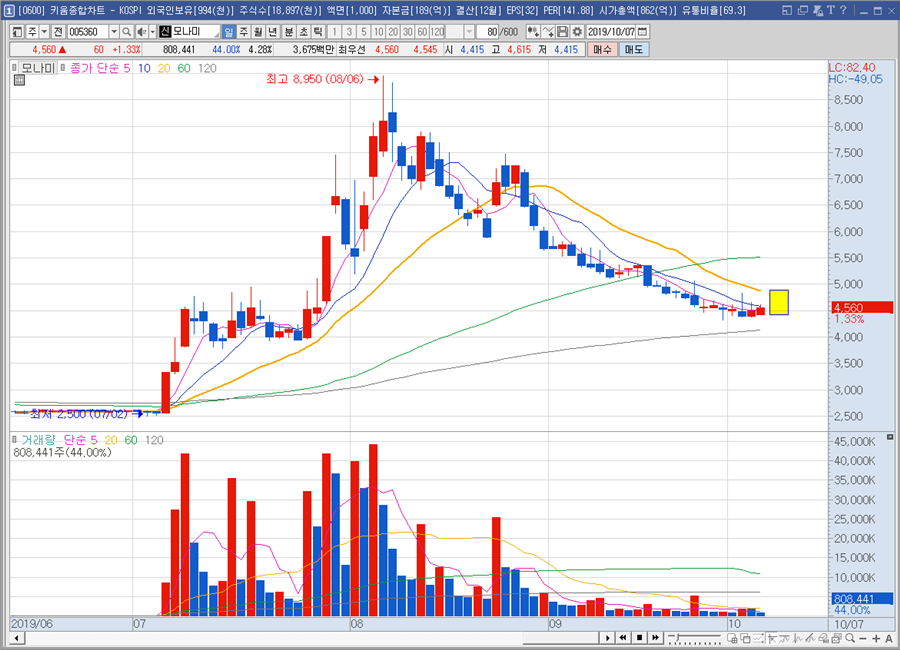Click the 매도 sell button
Image resolution: width=900 pixels, height=650 pixels.
(634, 49)
